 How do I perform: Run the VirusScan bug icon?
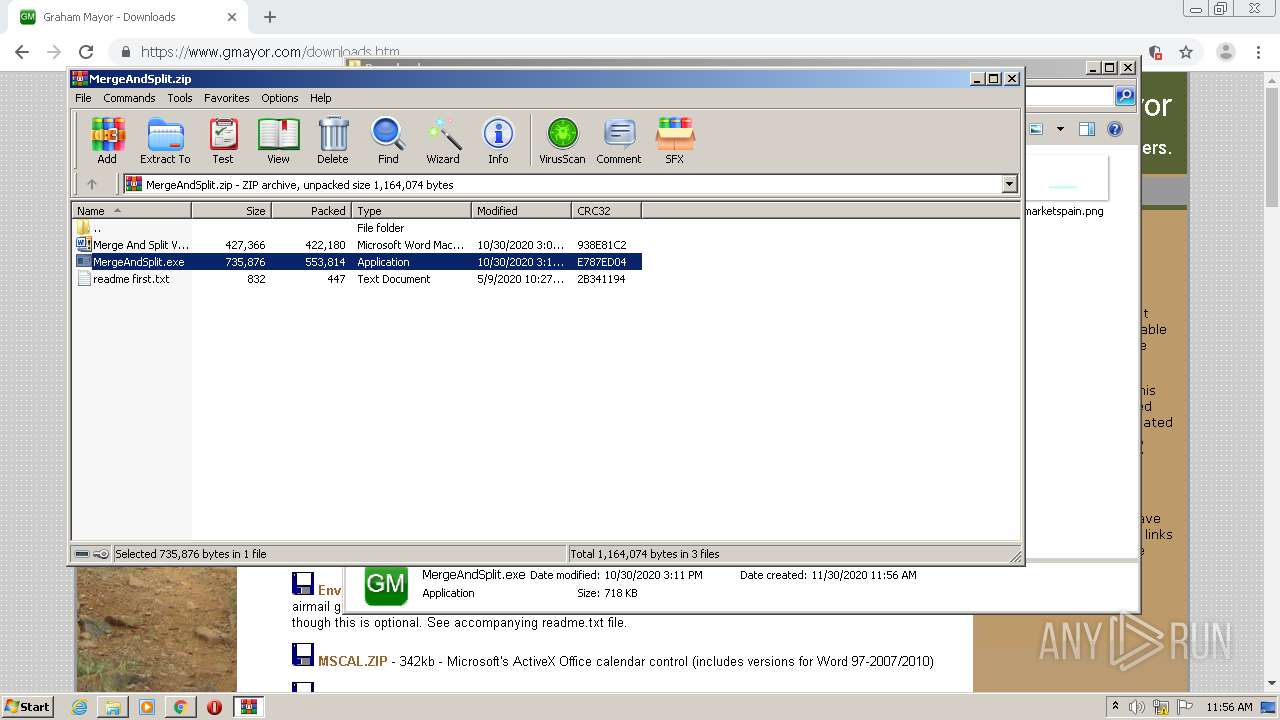562,140
